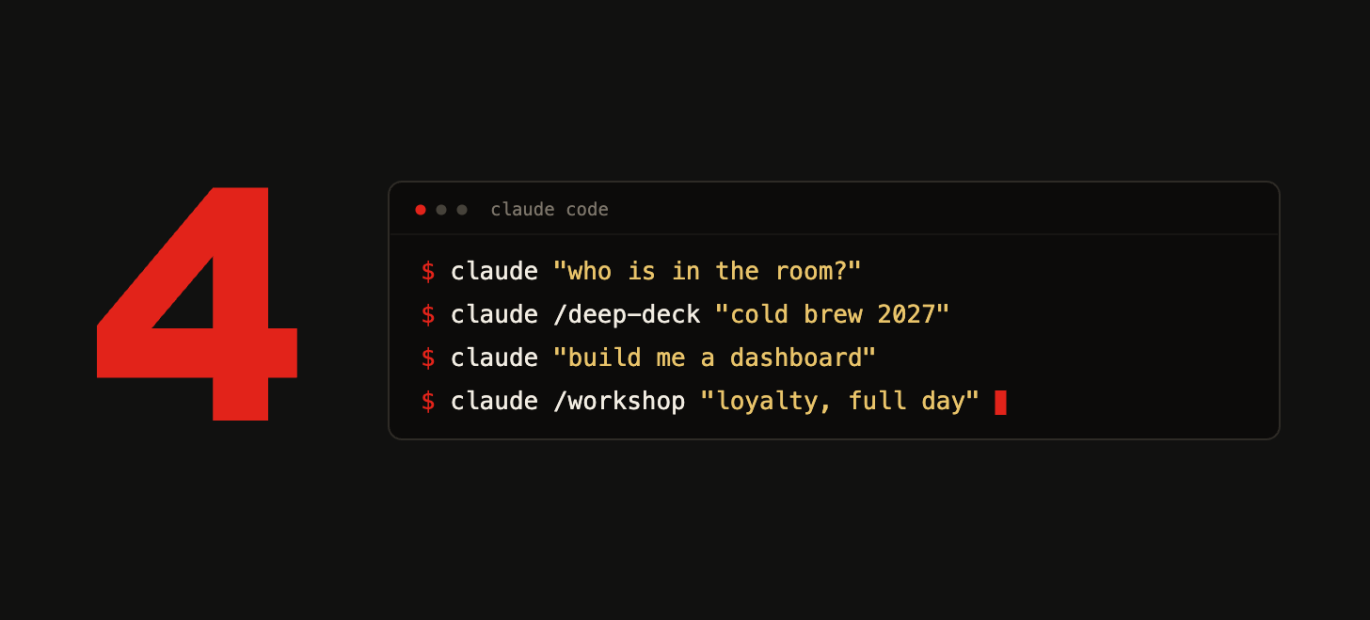Click the word claude on first line

[x=494, y=271]
